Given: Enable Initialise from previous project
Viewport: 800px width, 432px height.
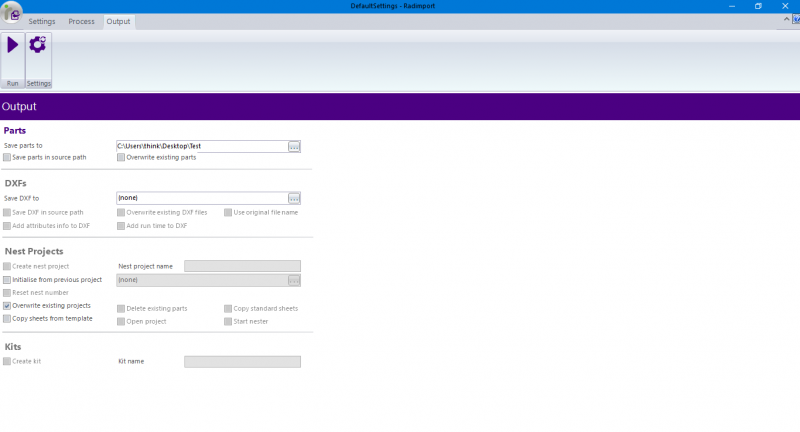Looking at the screenshot, I should coord(7,280).
